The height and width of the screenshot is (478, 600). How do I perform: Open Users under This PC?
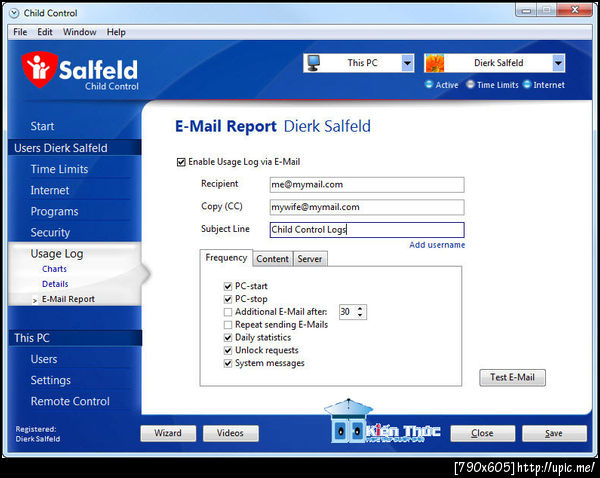click(44, 359)
